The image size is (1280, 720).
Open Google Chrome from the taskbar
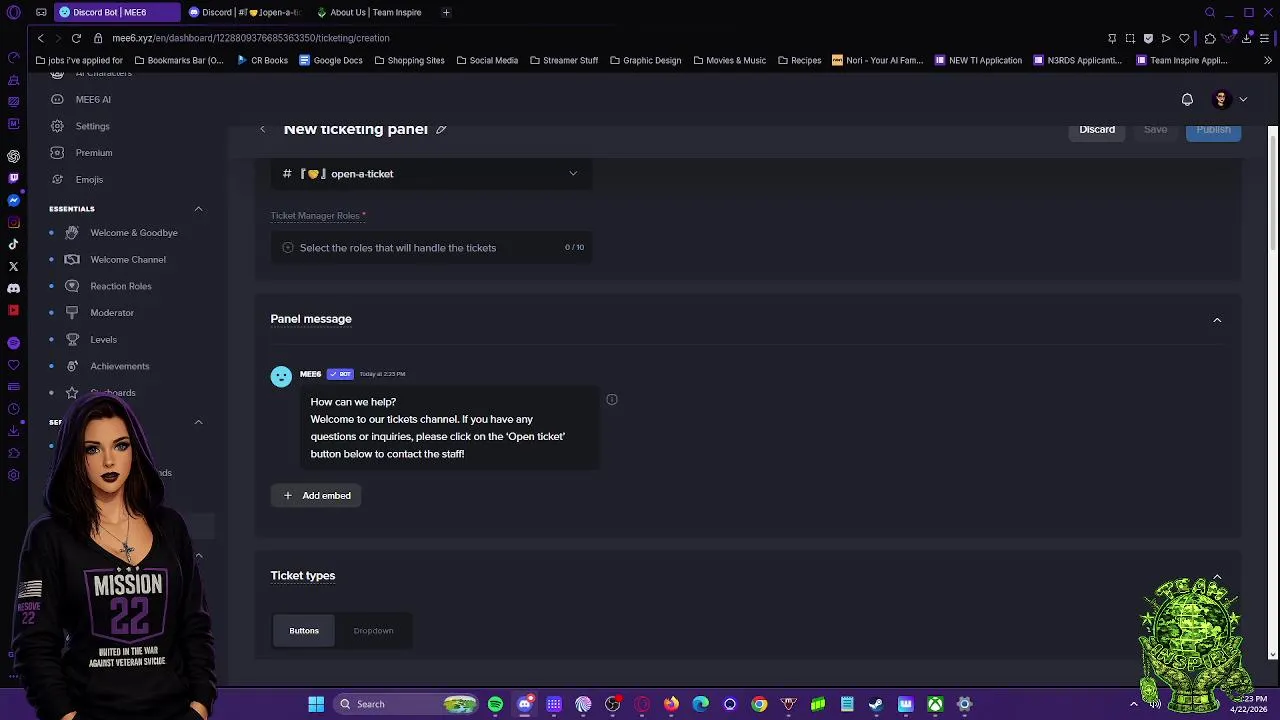(x=759, y=704)
